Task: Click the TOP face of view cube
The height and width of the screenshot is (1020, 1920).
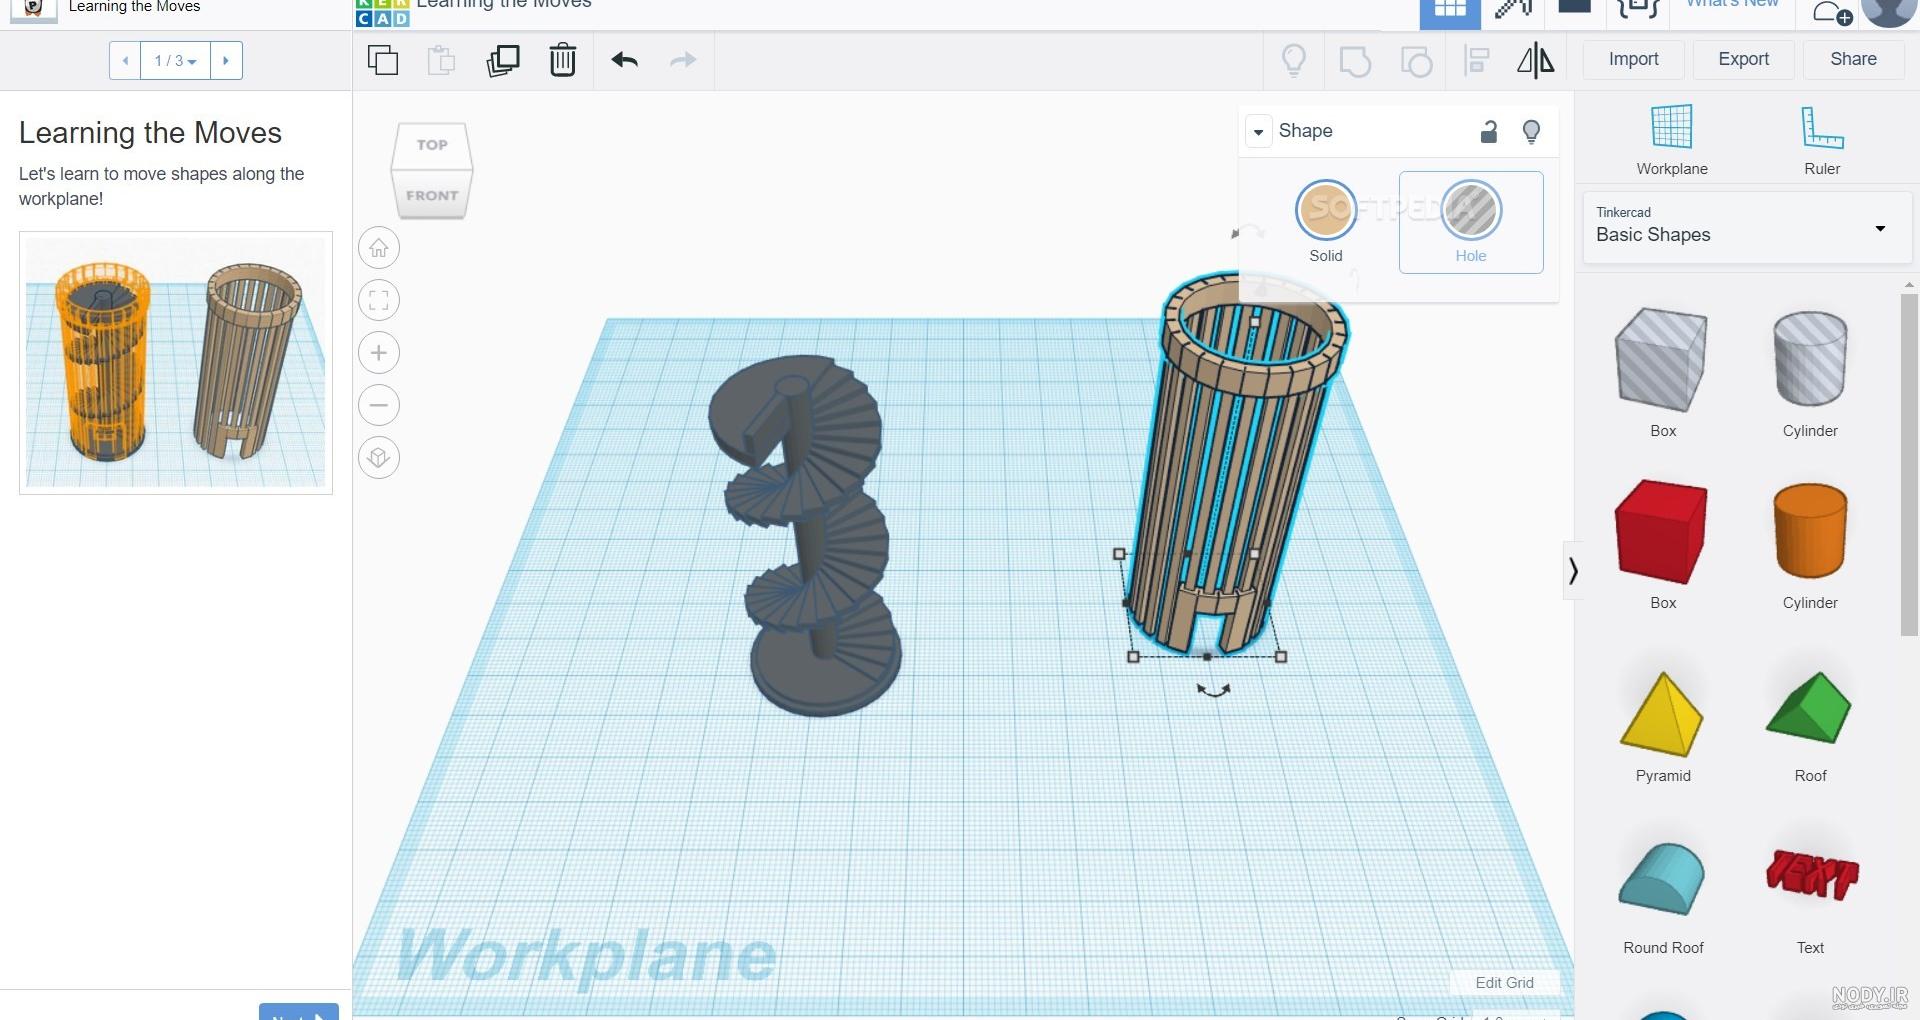Action: click(x=432, y=145)
